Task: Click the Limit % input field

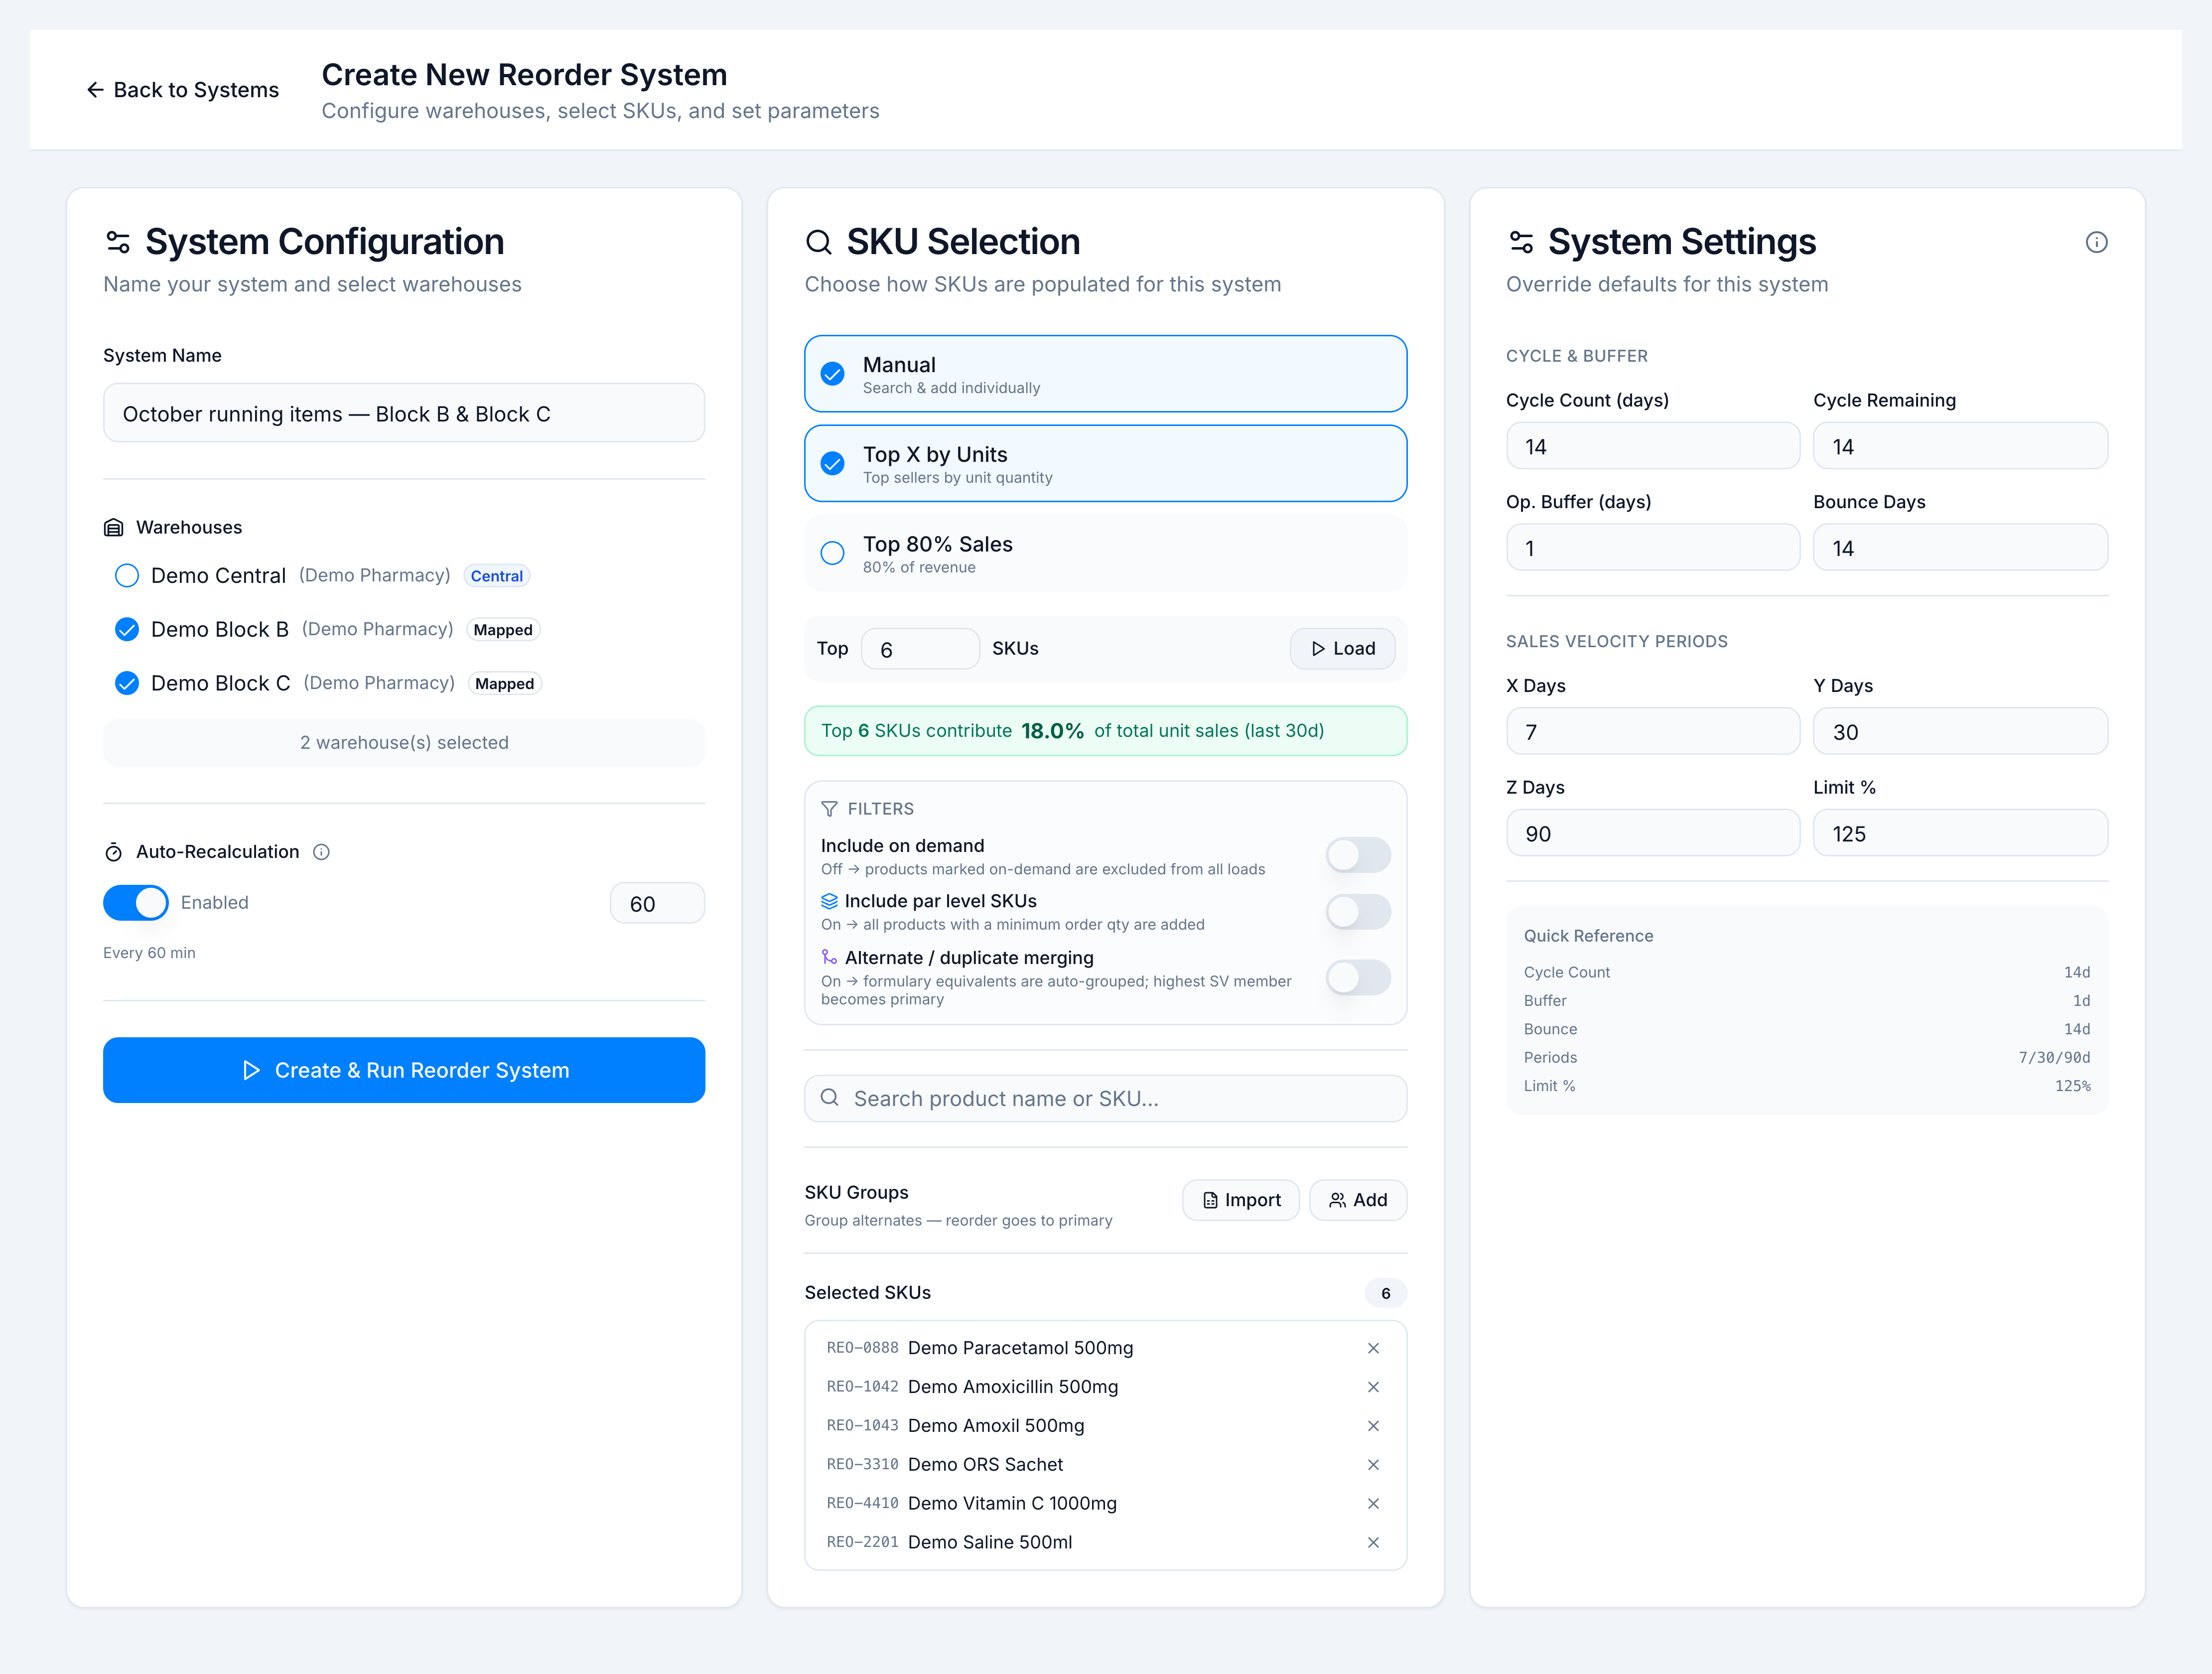Action: click(1960, 833)
